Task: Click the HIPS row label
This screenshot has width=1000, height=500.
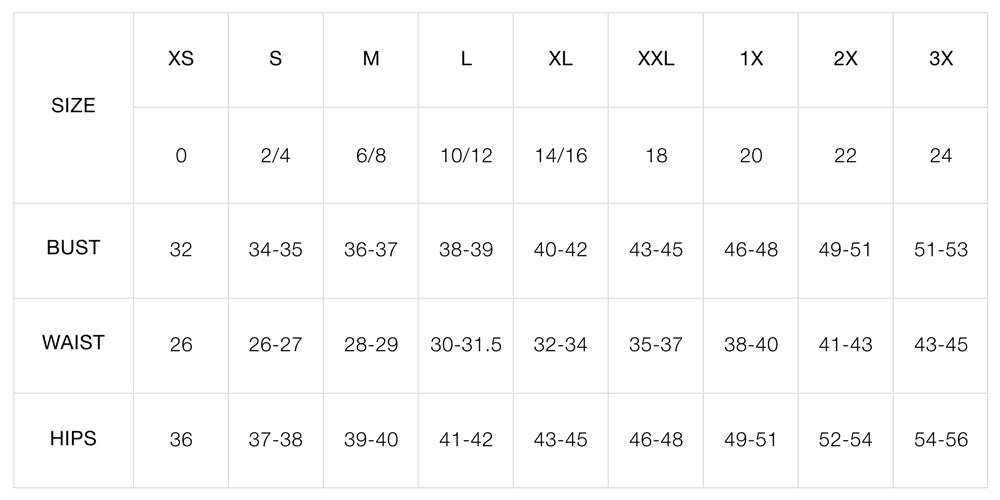Action: tap(73, 439)
